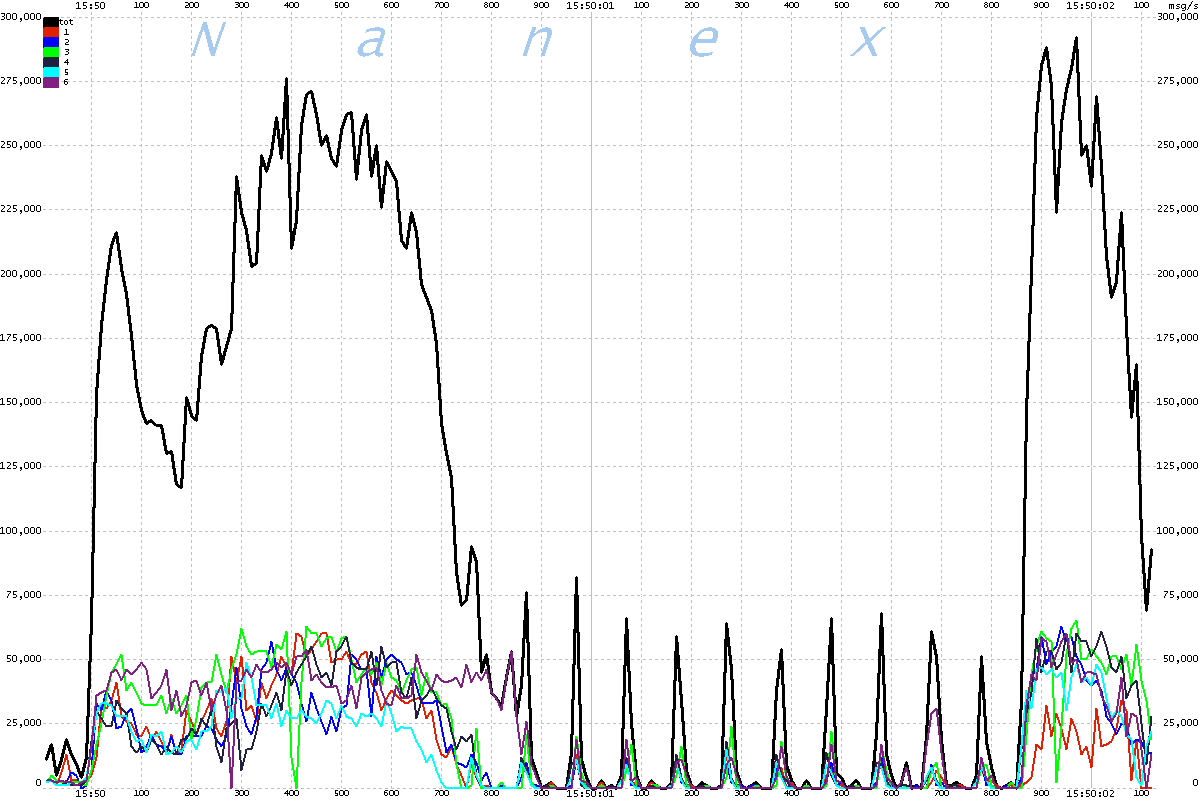Click the 'tot' legend label text
1200x800 pixels.
67,21
